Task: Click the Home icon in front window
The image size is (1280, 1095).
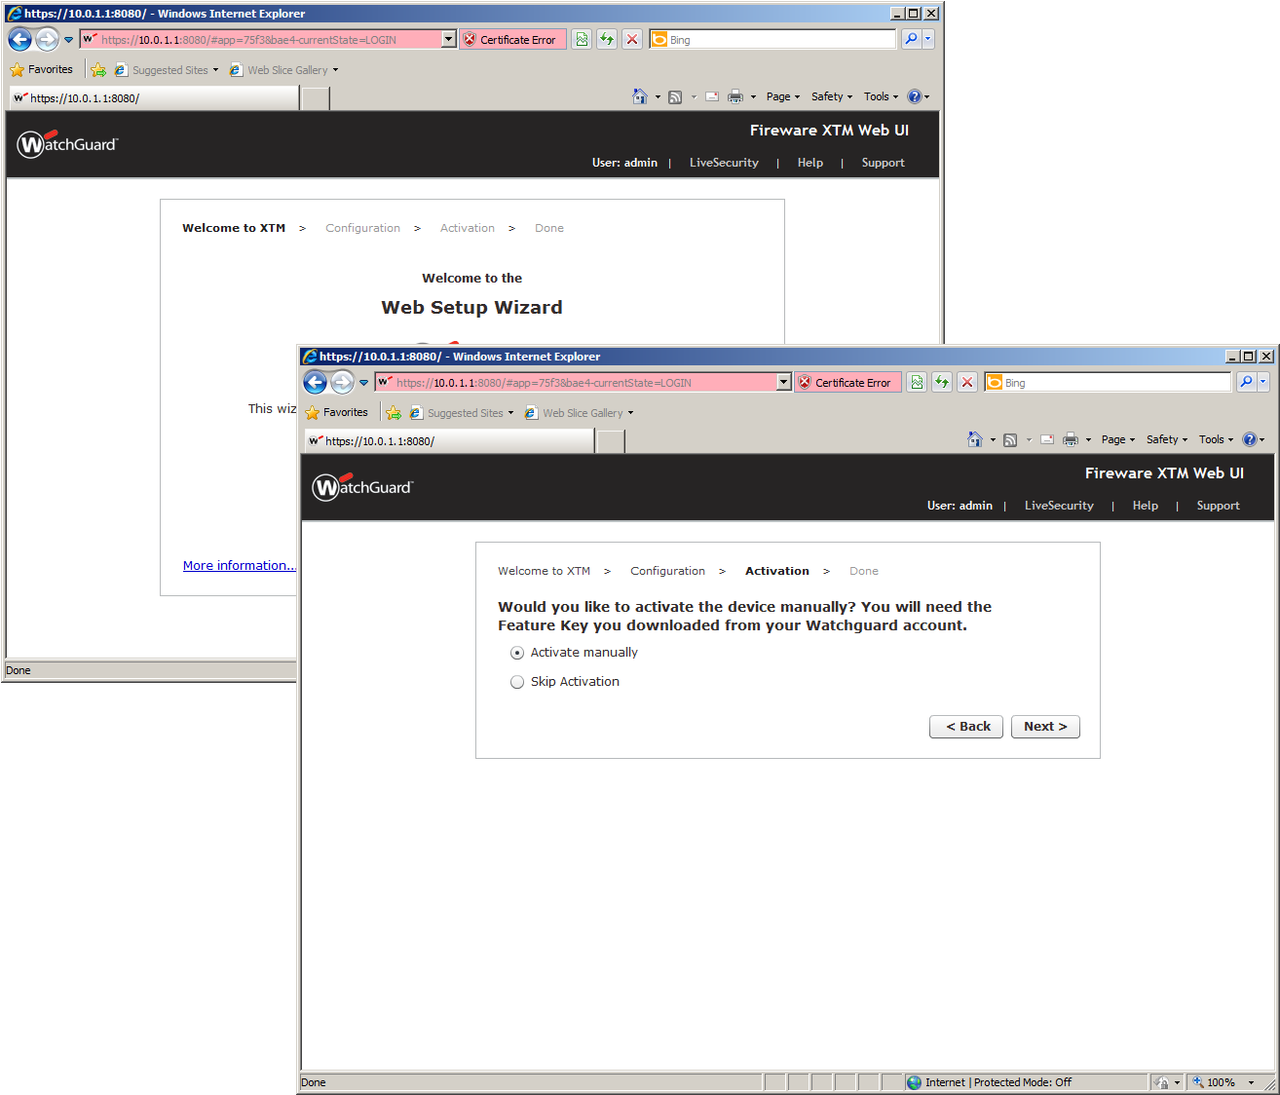Action: pyautogui.click(x=975, y=440)
